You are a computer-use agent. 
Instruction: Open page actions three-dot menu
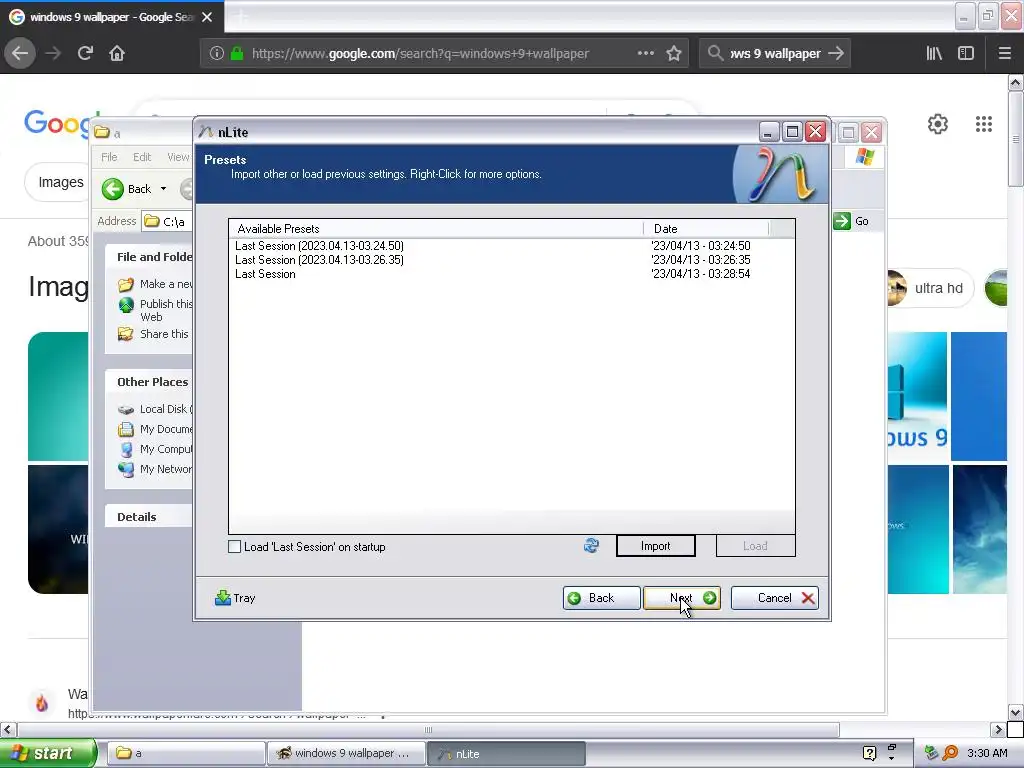click(645, 54)
